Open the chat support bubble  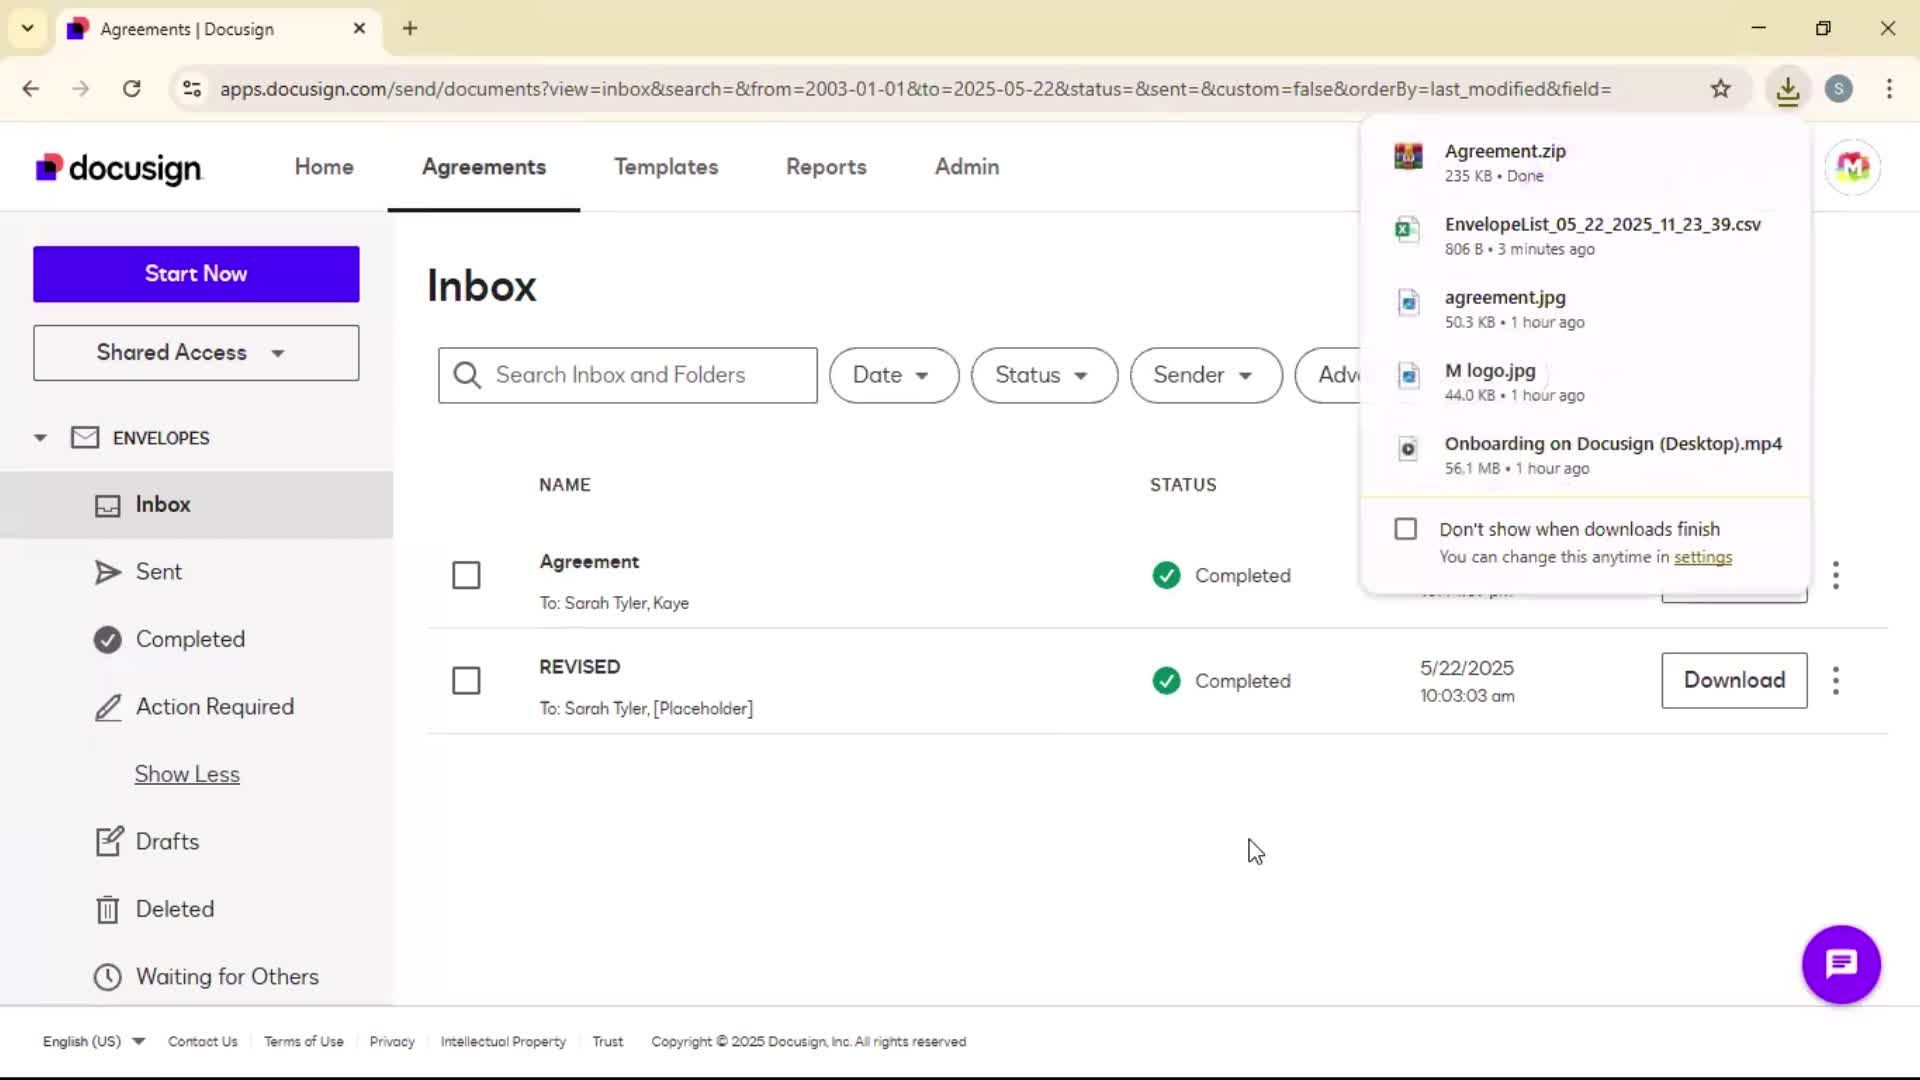(1841, 964)
